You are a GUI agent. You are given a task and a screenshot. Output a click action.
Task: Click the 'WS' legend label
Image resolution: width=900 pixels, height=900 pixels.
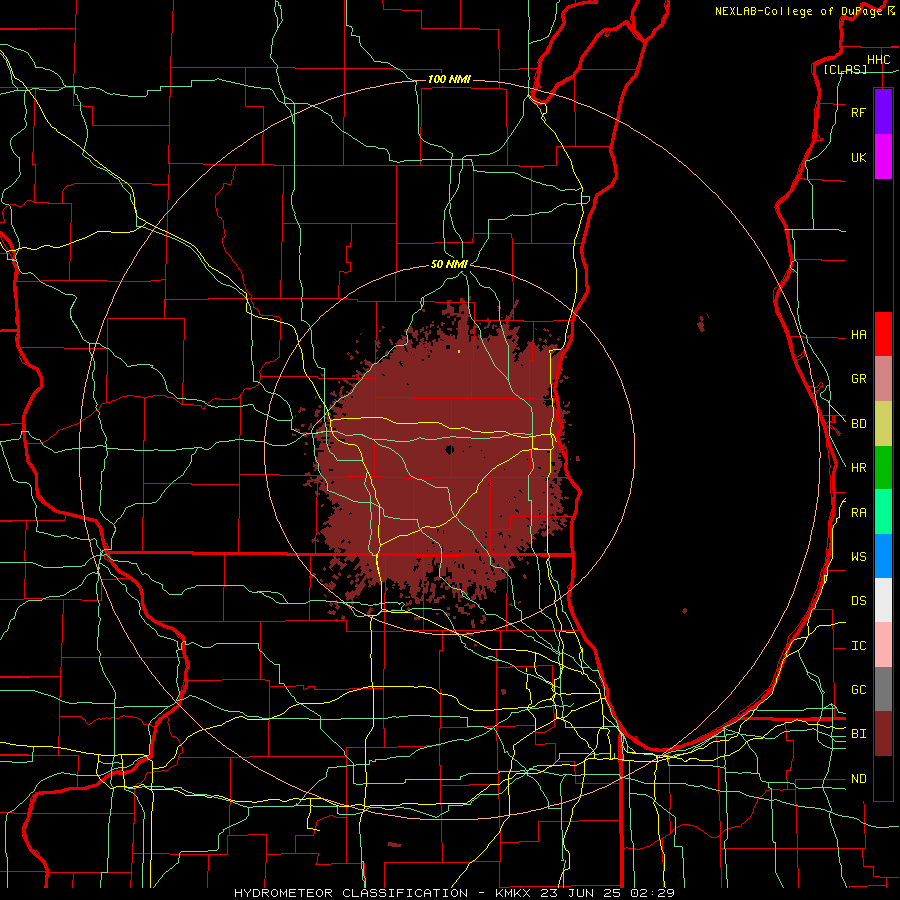point(858,557)
